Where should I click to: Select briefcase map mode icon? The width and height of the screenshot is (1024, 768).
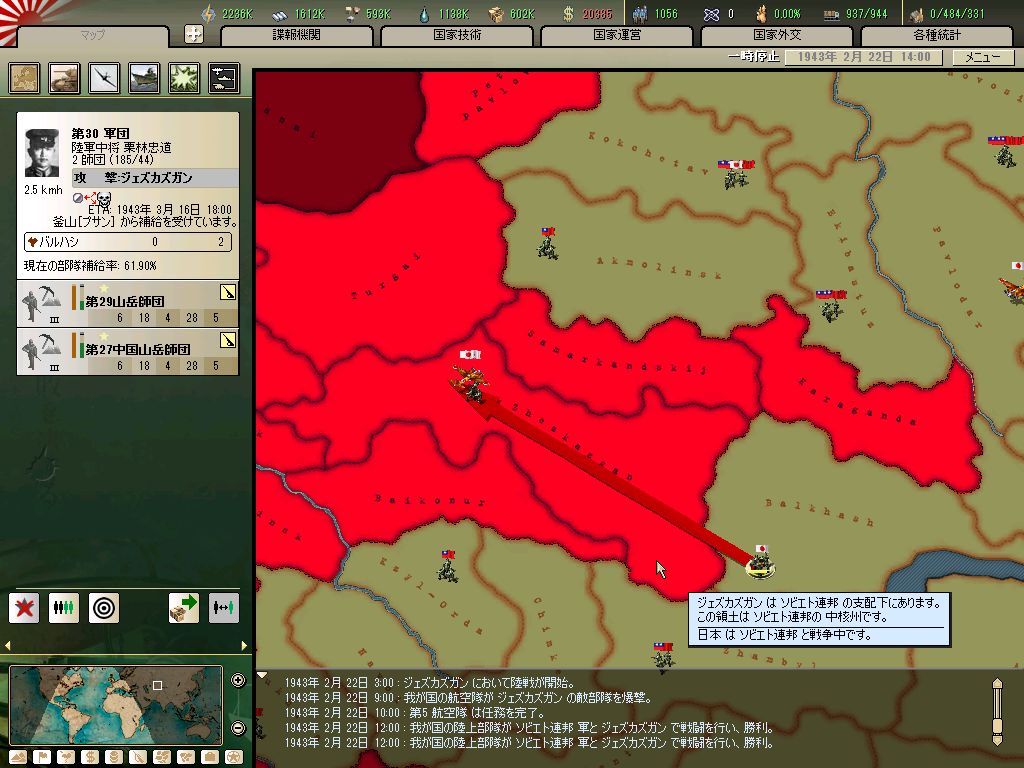tap(210, 757)
